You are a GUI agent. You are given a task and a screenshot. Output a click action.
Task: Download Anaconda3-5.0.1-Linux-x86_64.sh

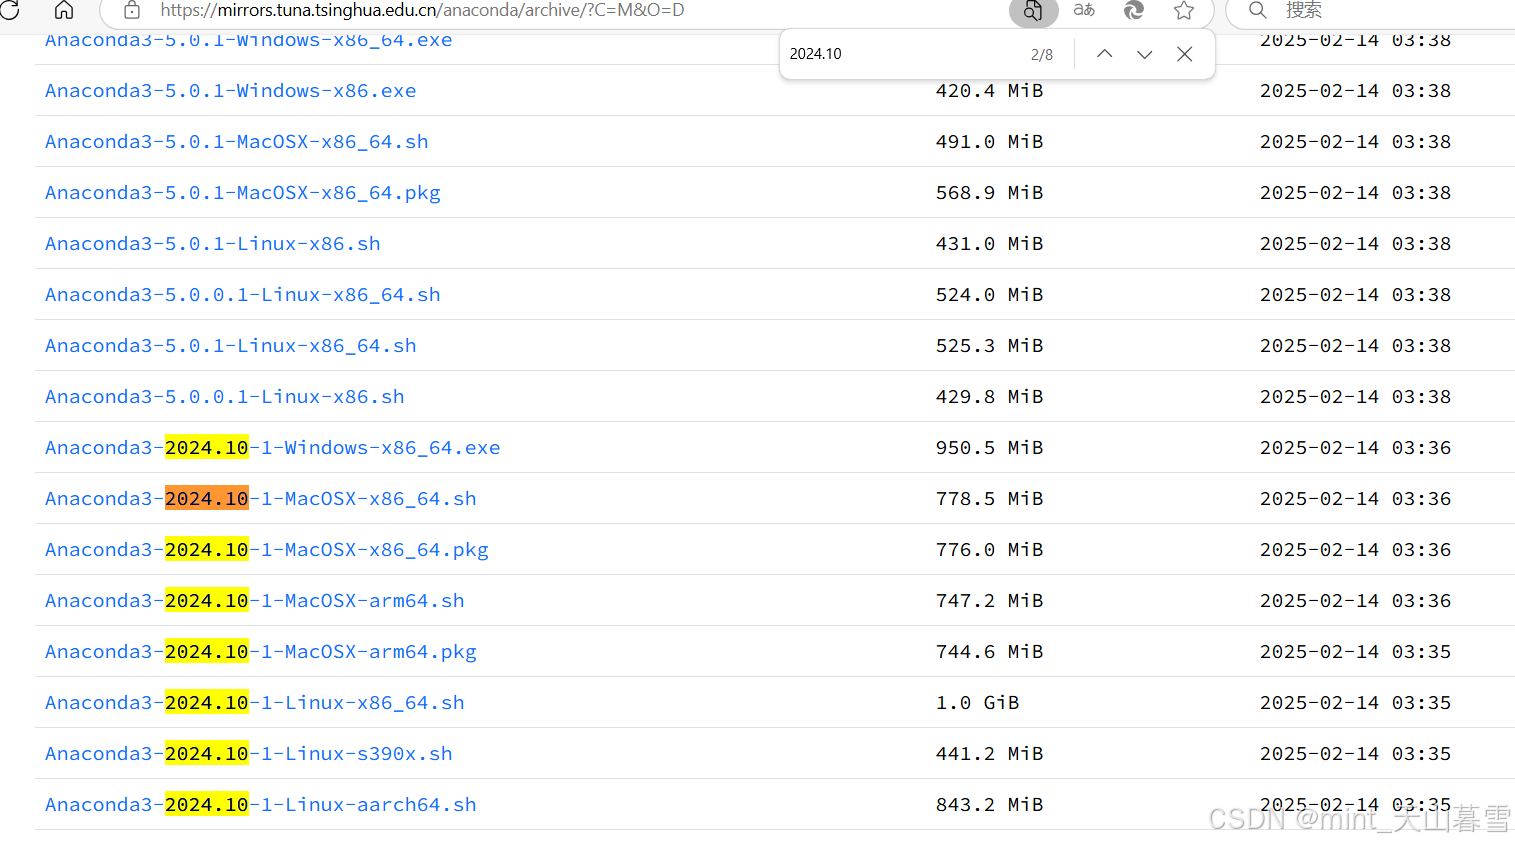(x=230, y=346)
